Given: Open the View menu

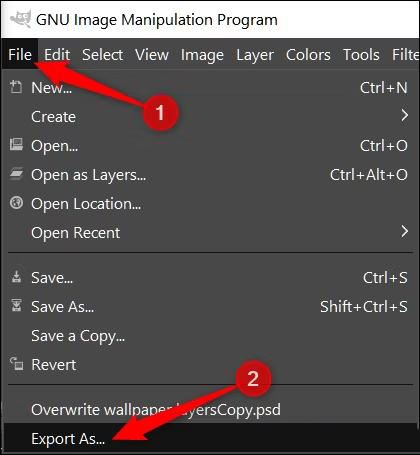Looking at the screenshot, I should point(152,55).
